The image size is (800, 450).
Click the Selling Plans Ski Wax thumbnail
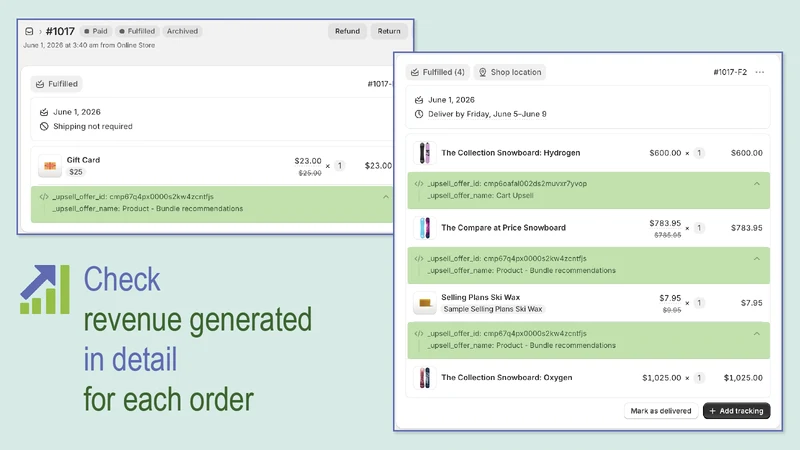(424, 303)
